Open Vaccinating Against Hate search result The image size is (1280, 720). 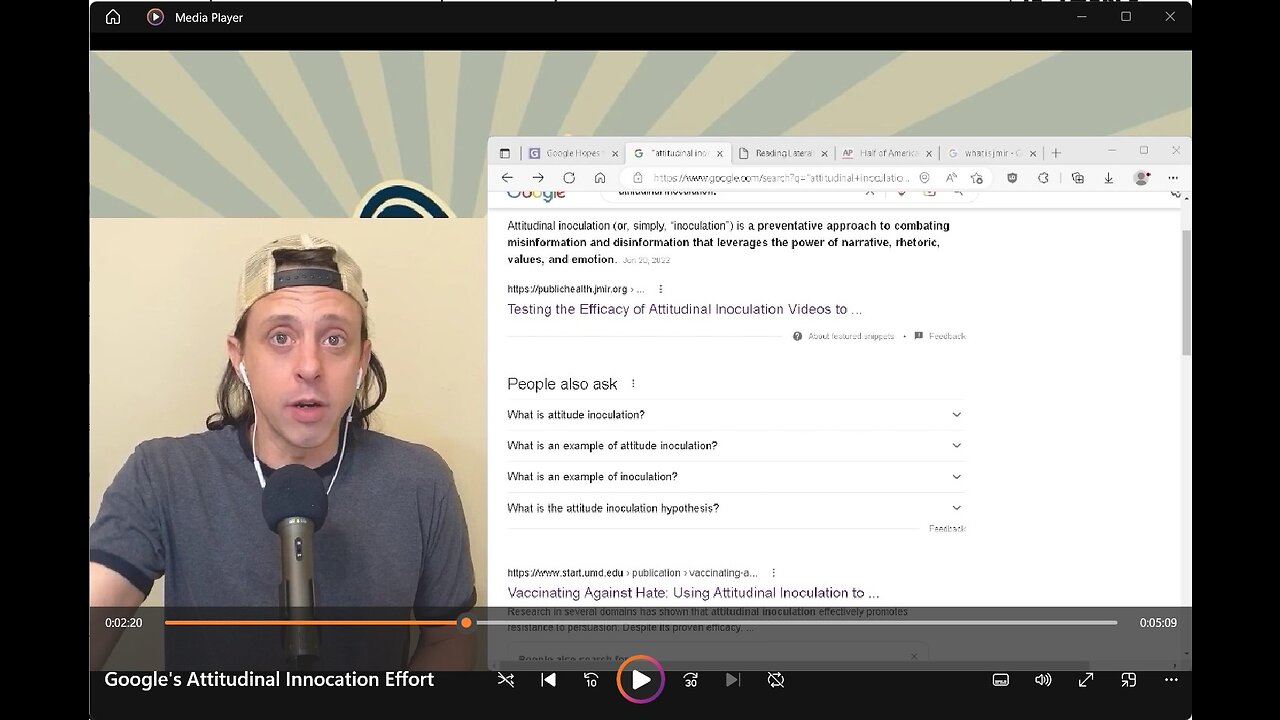pyautogui.click(x=693, y=593)
